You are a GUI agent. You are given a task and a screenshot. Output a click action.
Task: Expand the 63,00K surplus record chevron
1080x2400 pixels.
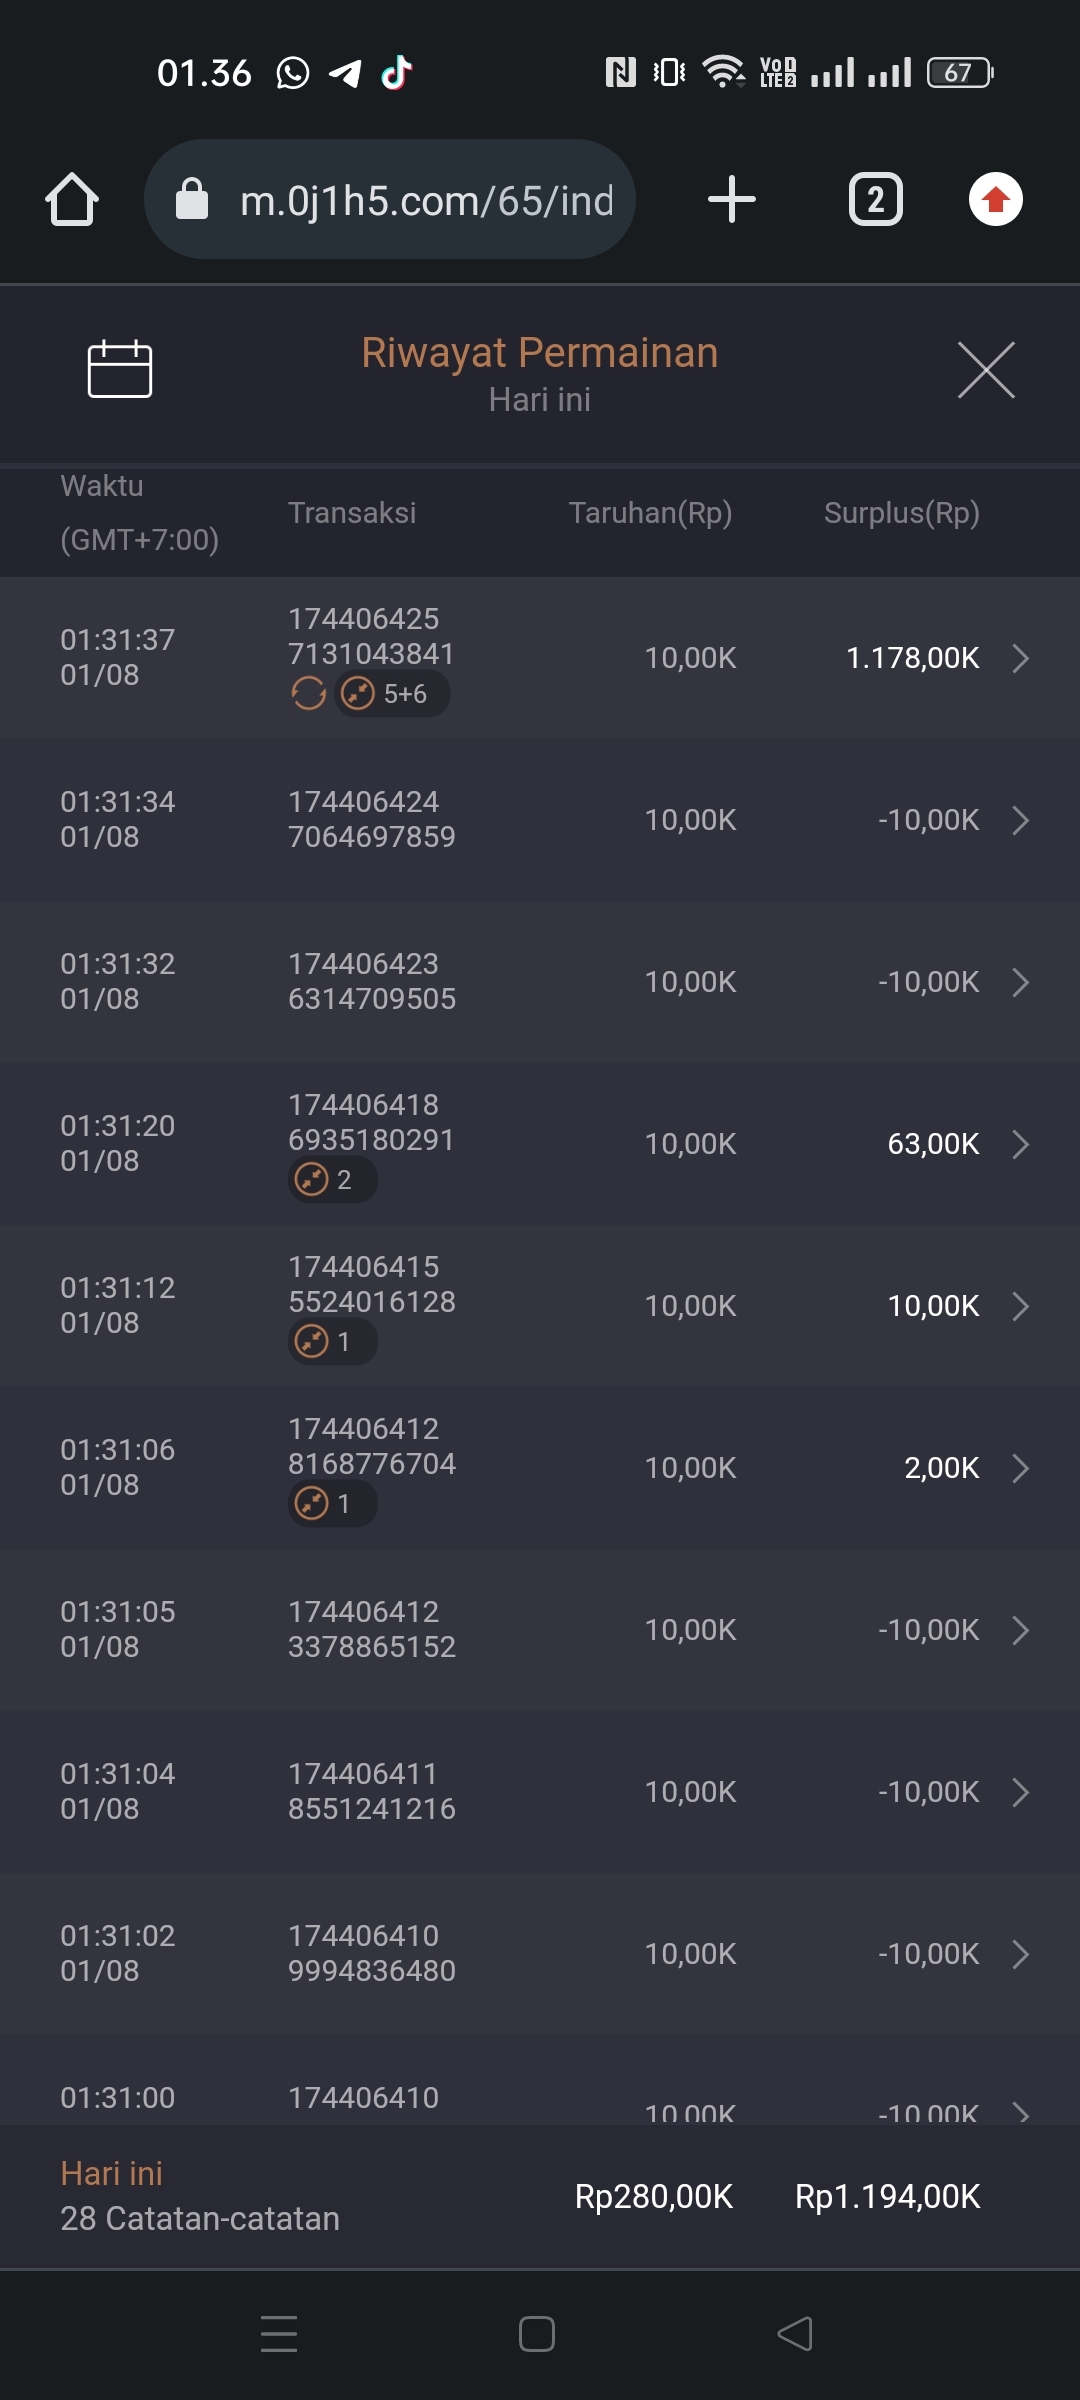[1020, 1144]
